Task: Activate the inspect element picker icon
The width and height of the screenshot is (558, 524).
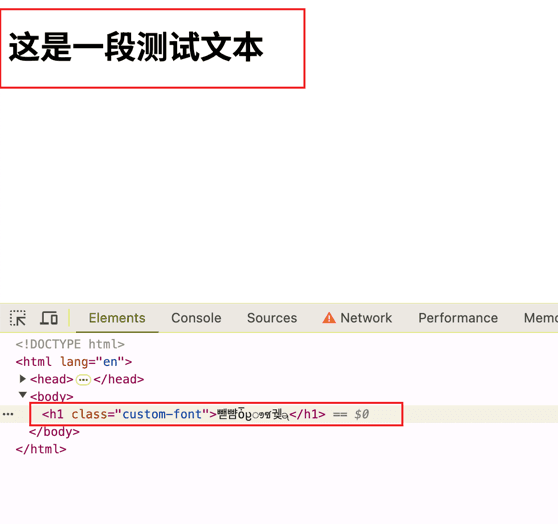Action: (18, 318)
